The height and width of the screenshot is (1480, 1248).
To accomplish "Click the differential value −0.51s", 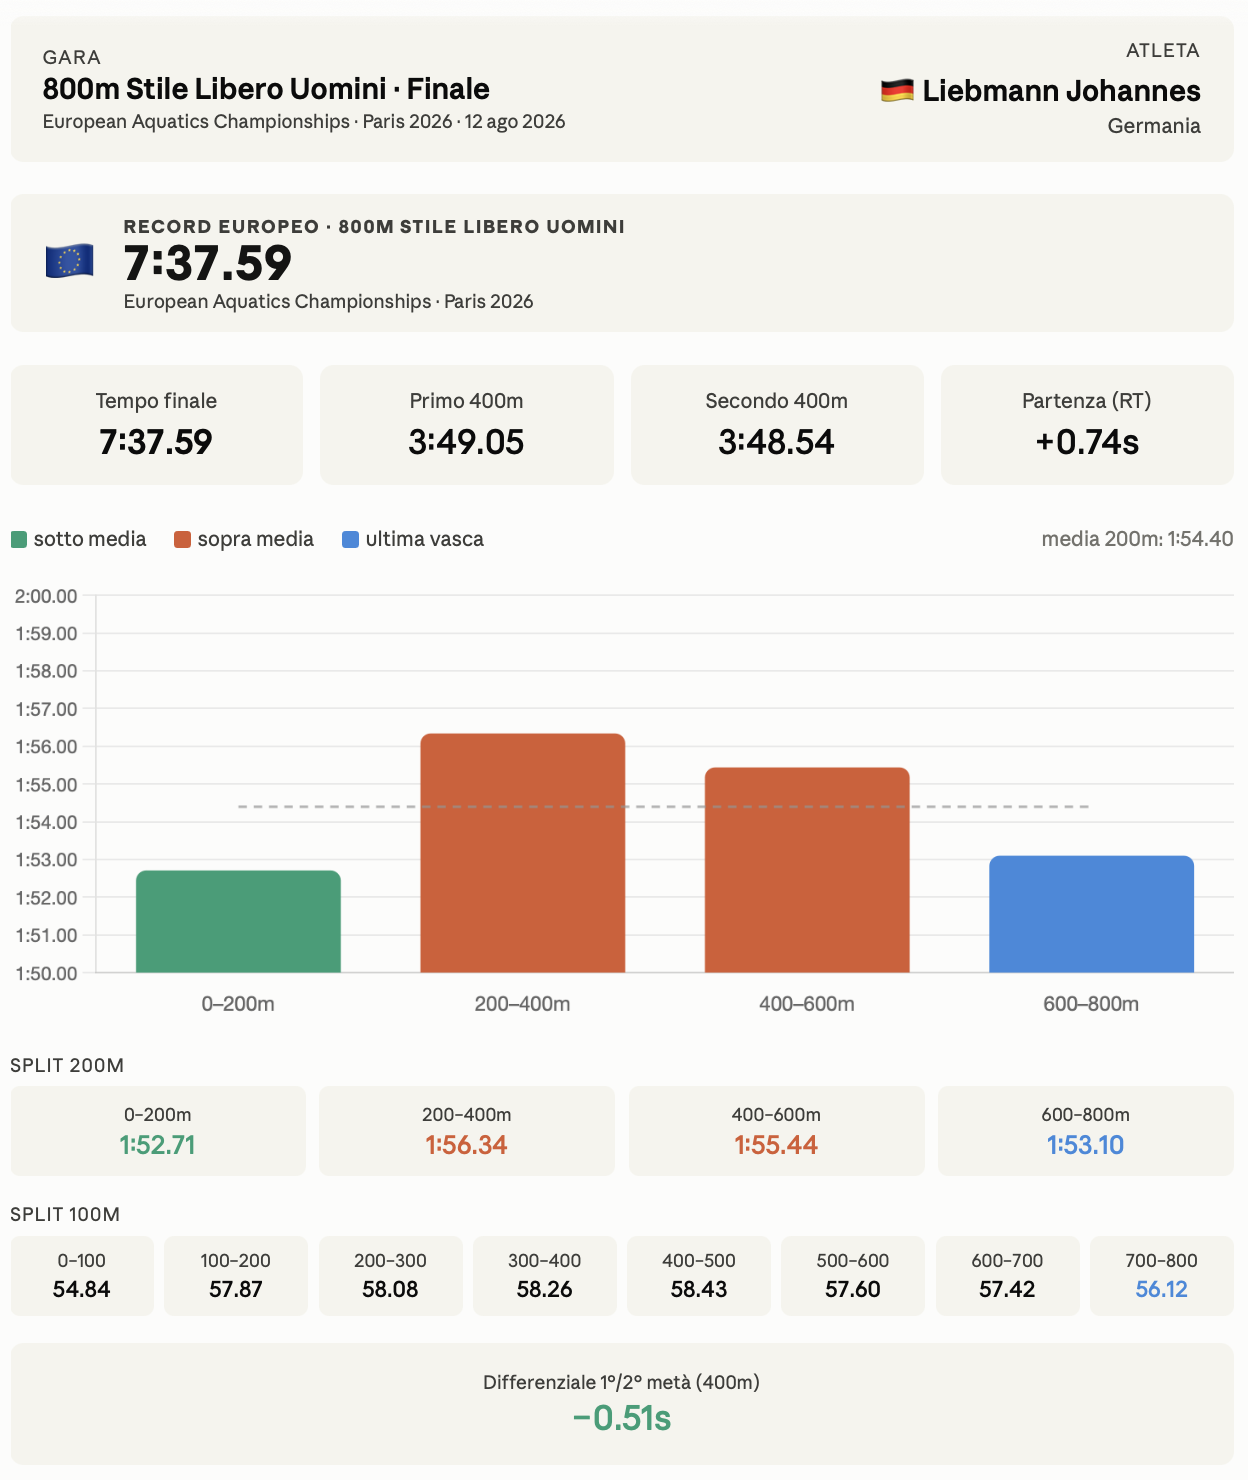I will tap(622, 1418).
